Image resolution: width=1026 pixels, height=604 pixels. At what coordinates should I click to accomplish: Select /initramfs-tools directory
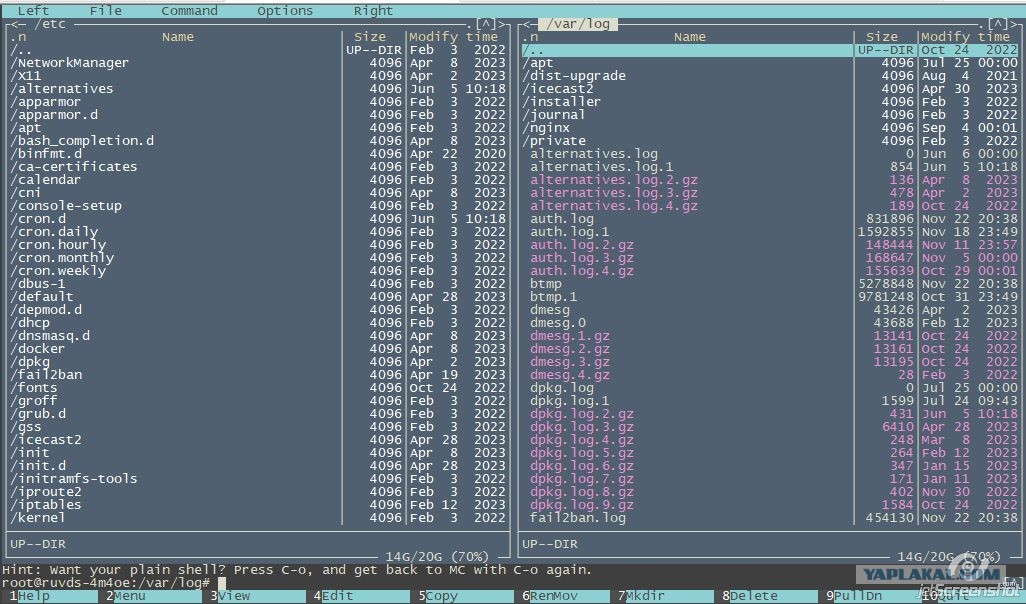pyautogui.click(x=258, y=479)
